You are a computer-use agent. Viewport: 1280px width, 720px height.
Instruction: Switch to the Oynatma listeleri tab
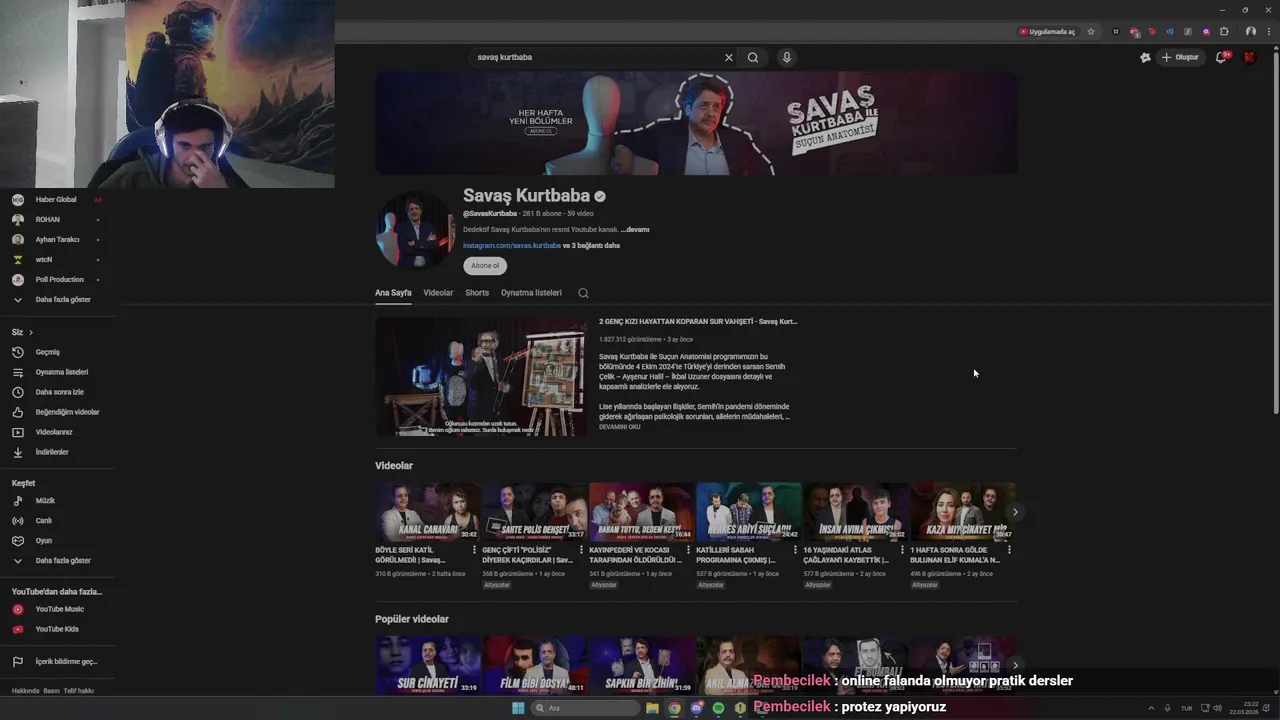(x=531, y=293)
